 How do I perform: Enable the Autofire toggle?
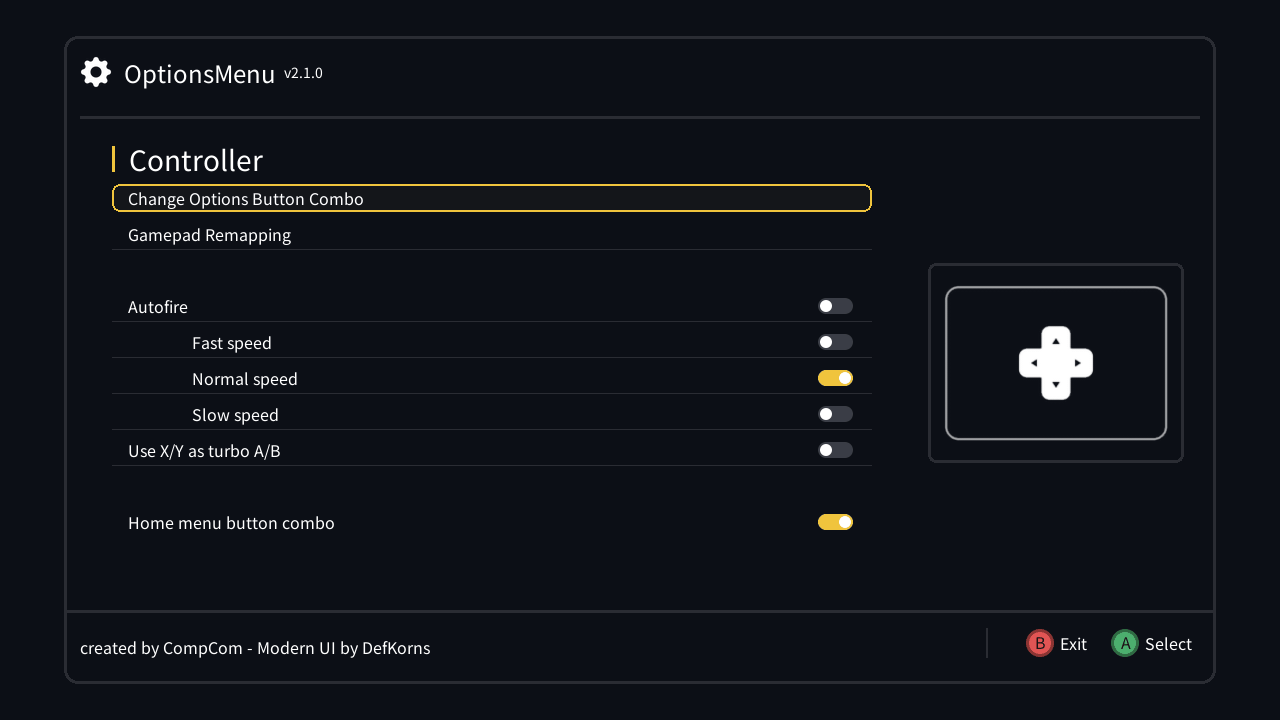835,306
